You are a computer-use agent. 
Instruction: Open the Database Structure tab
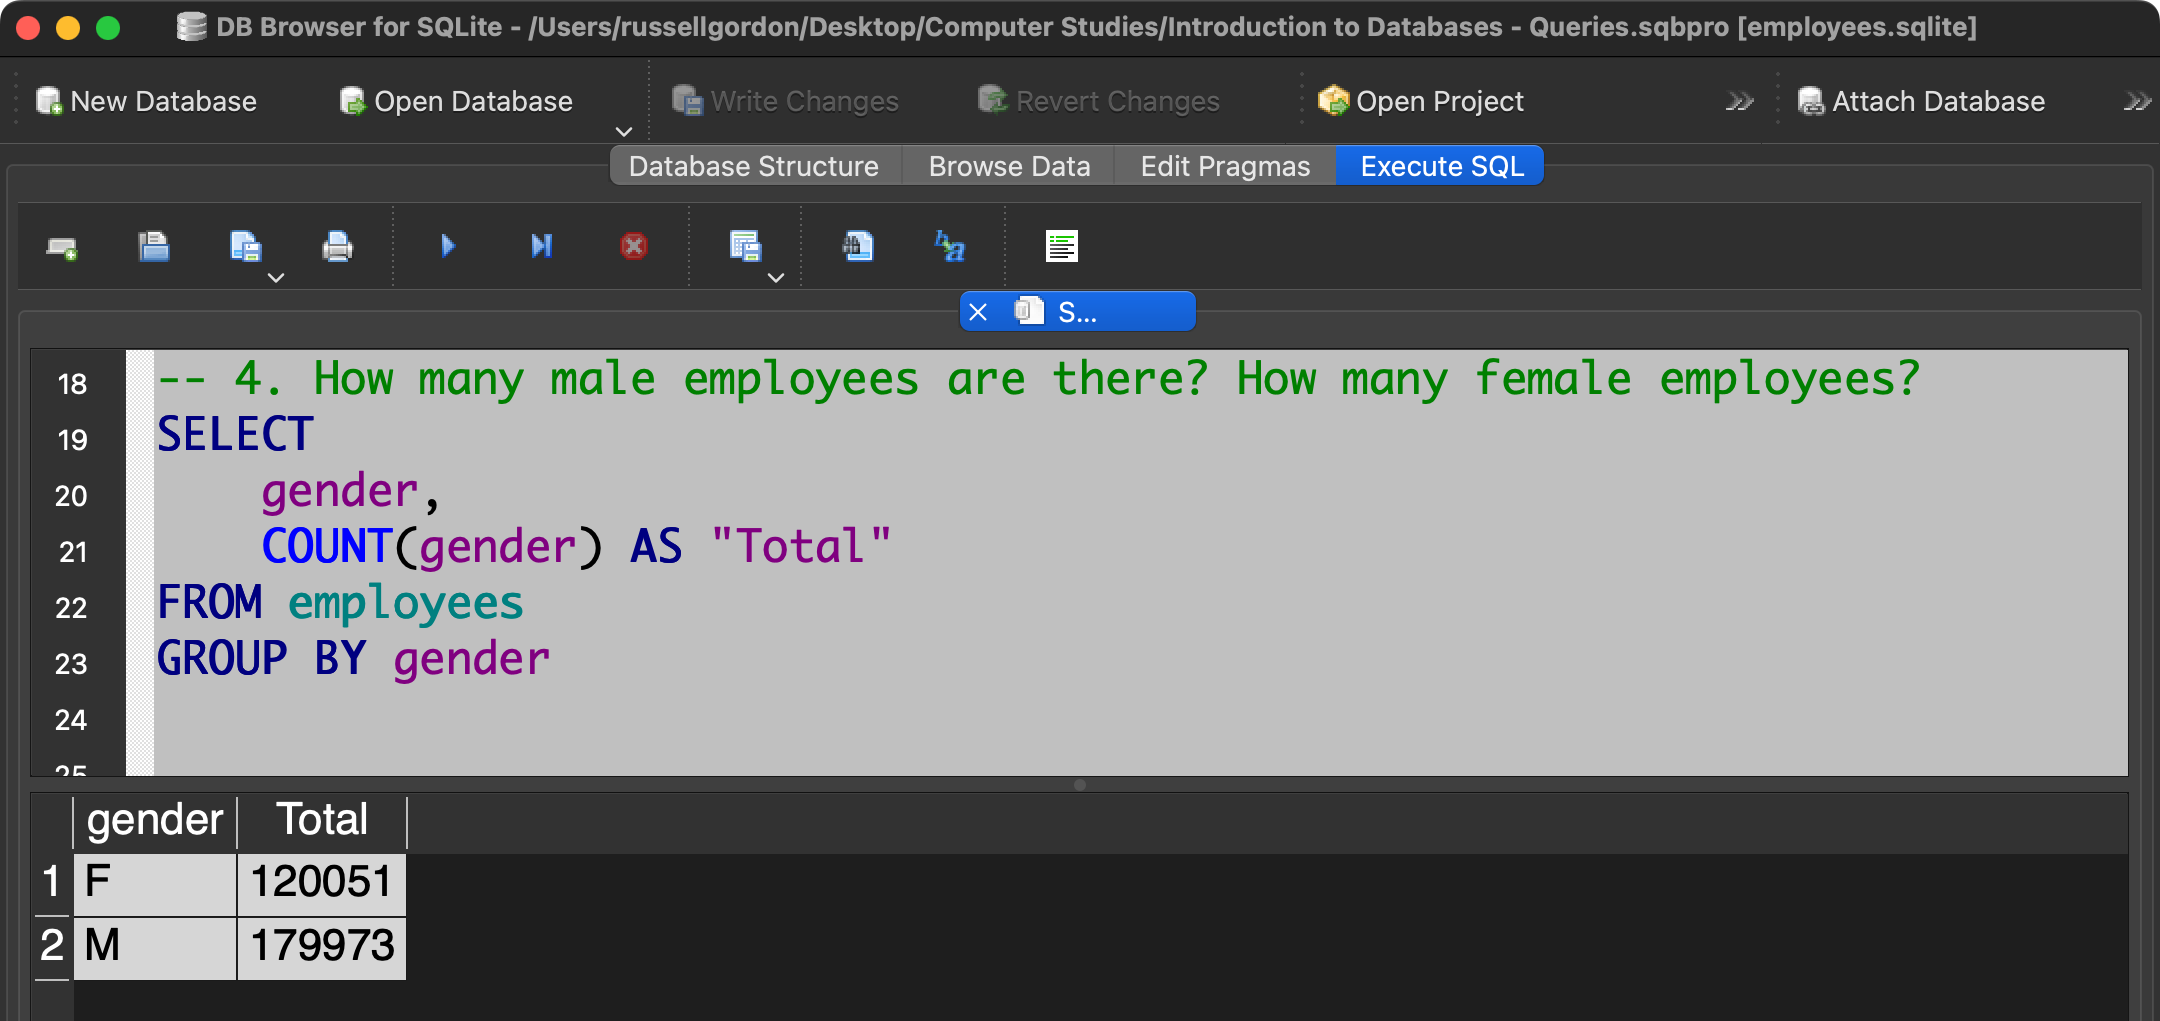[x=753, y=166]
